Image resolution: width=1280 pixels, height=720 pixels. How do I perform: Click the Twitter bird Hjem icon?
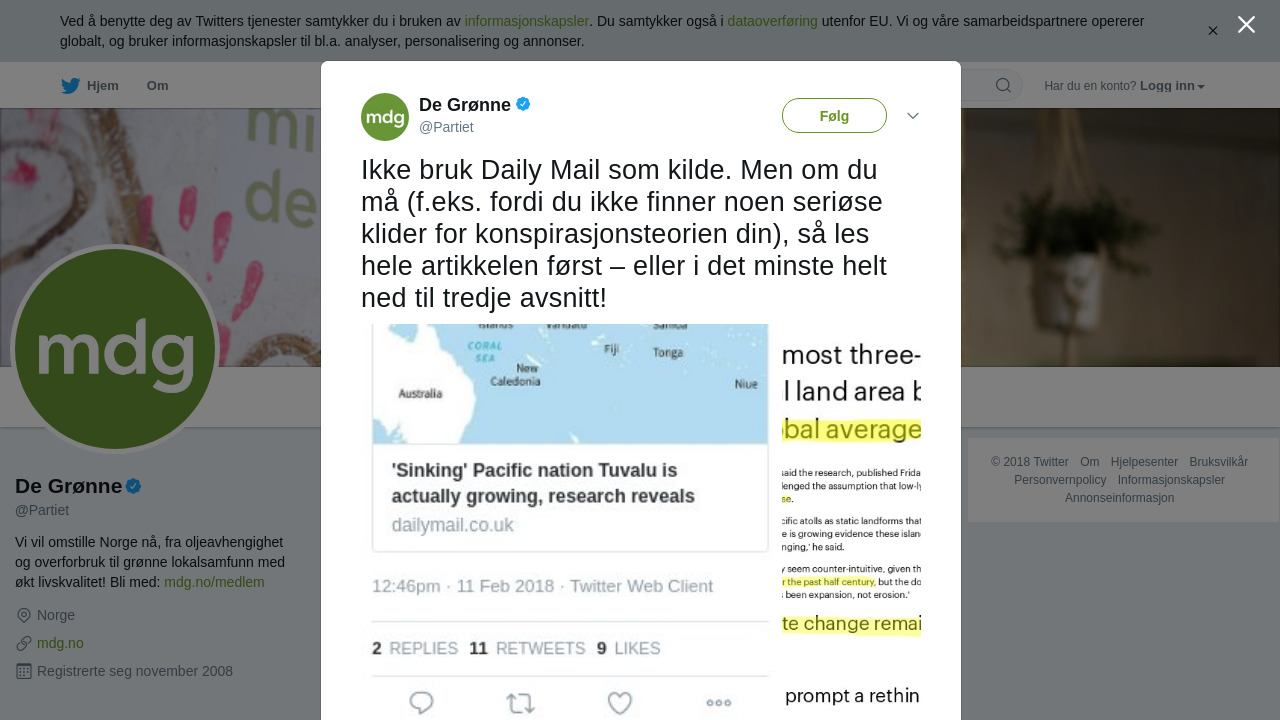tap(70, 86)
